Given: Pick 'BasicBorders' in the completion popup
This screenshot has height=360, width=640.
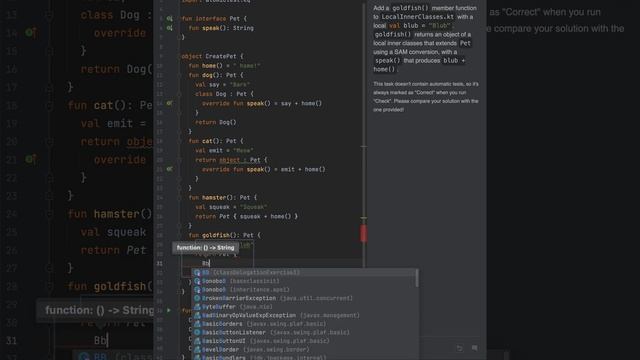Looking at the screenshot, I should pyautogui.click(x=304, y=324).
